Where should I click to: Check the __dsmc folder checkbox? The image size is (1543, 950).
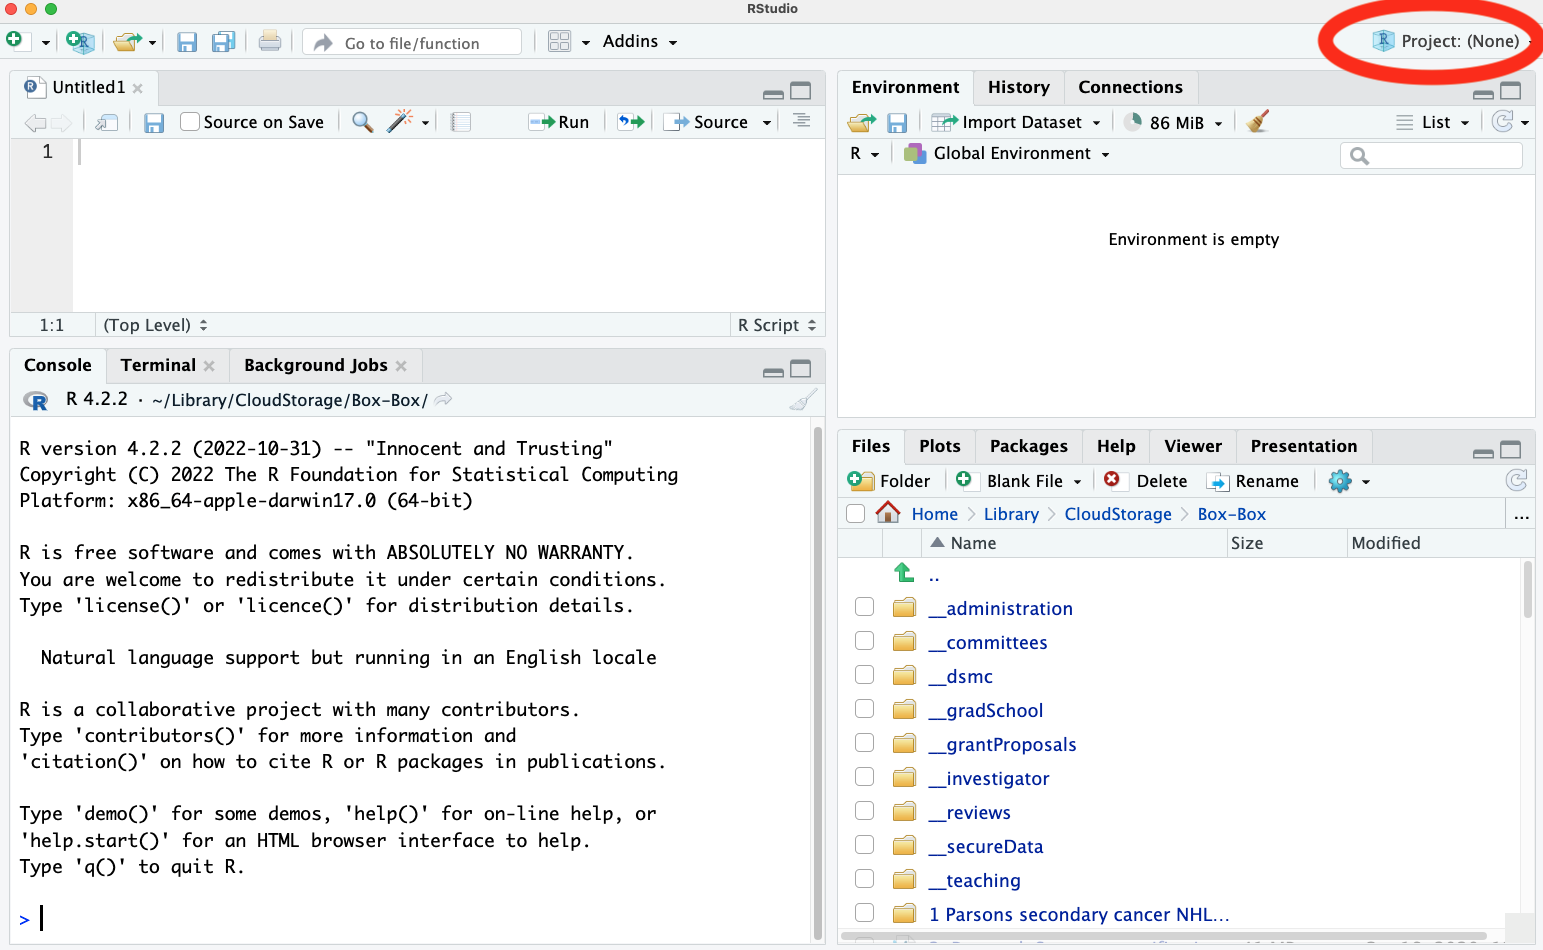tap(865, 675)
